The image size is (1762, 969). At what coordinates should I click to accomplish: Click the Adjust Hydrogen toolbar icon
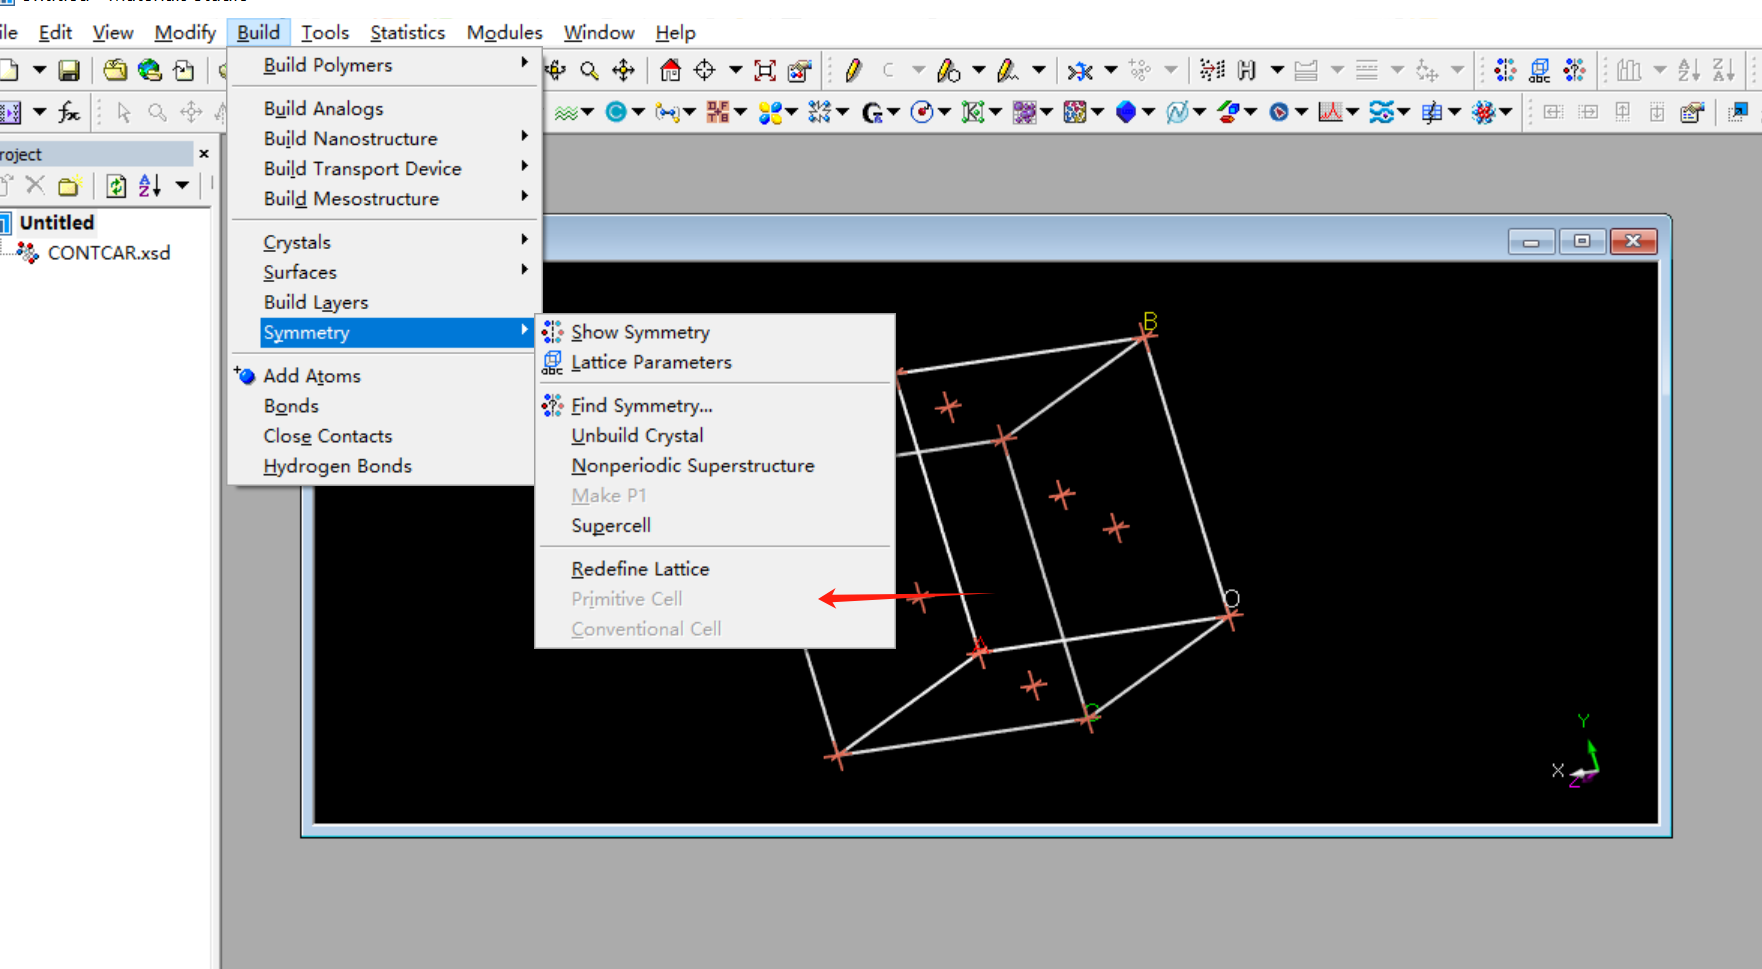[1246, 70]
